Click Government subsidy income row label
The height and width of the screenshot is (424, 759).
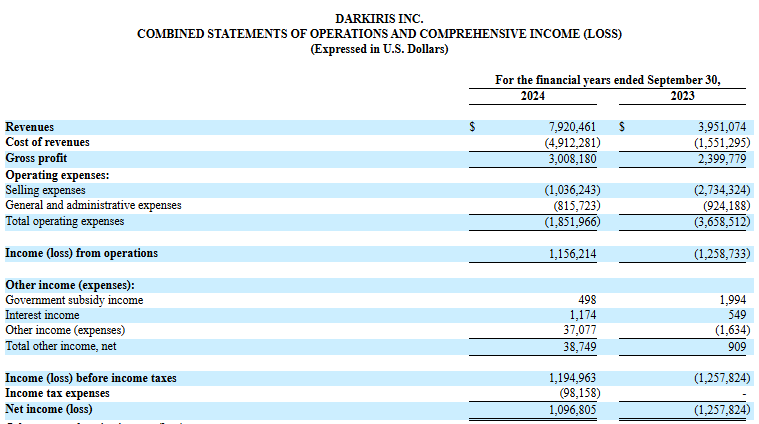point(74,300)
